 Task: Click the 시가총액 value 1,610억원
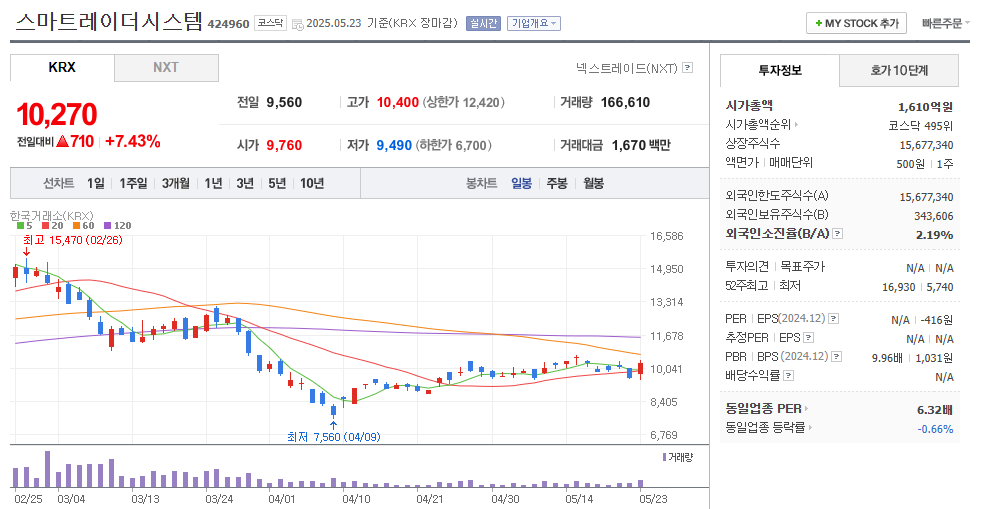(926, 107)
